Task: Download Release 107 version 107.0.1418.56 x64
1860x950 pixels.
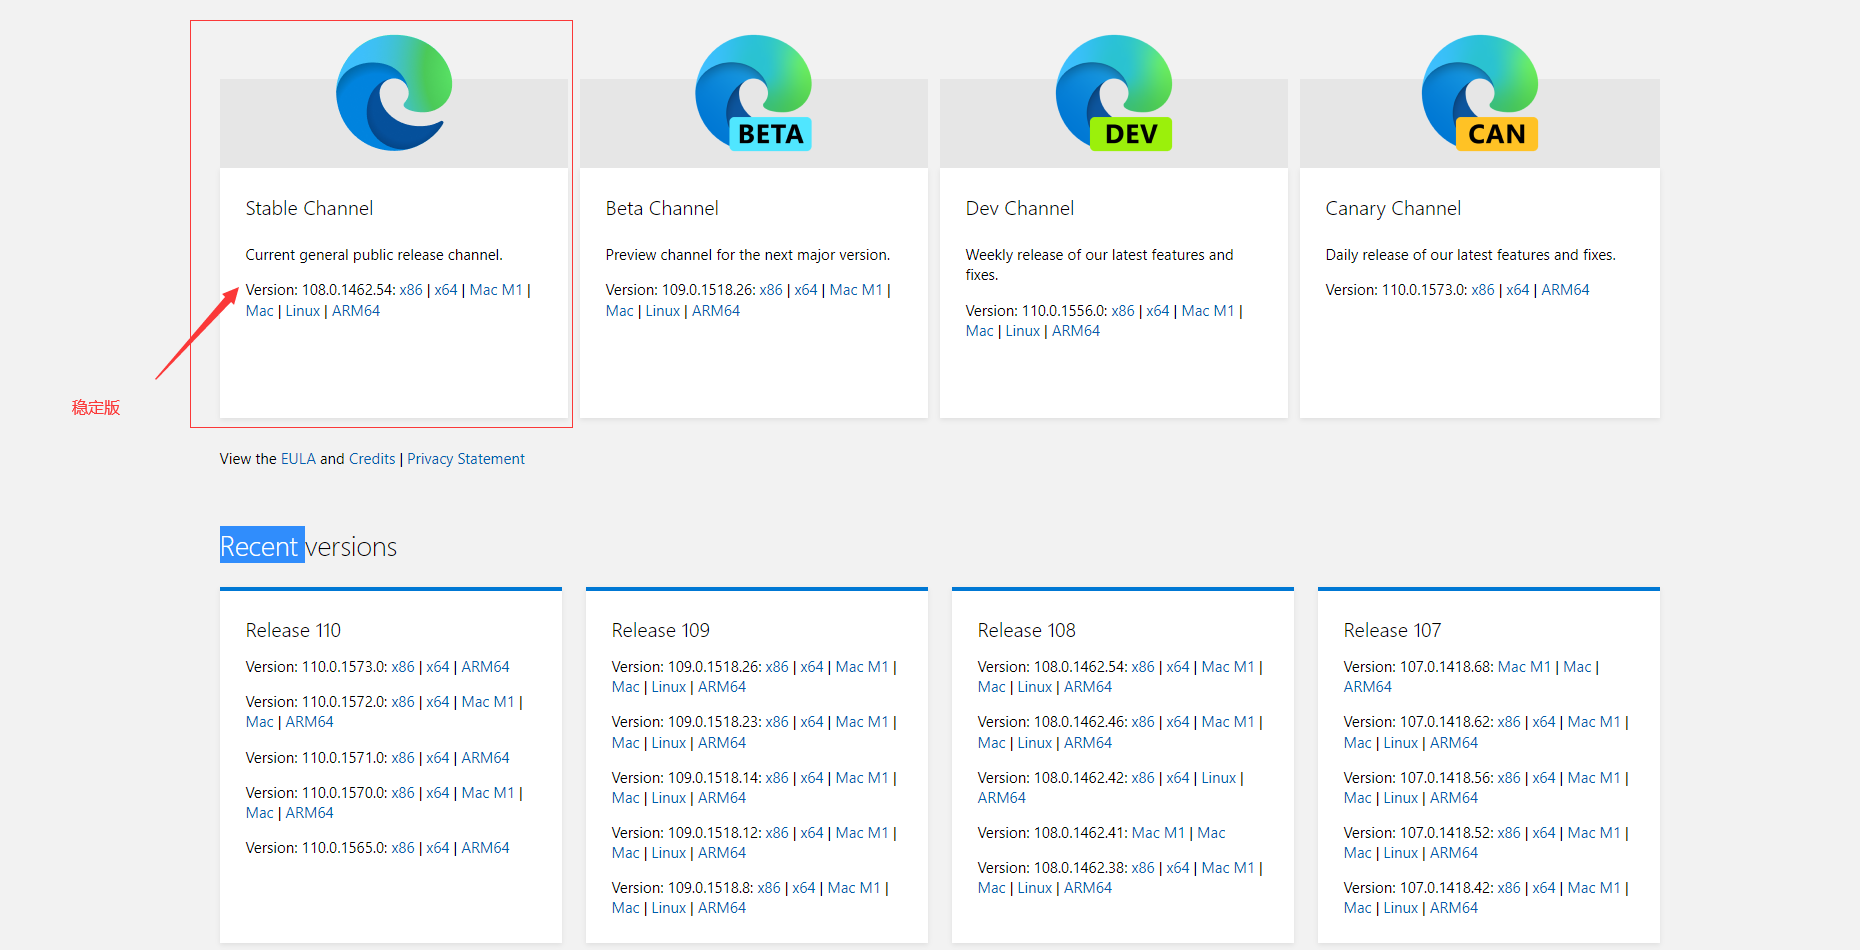Action: pos(1544,778)
